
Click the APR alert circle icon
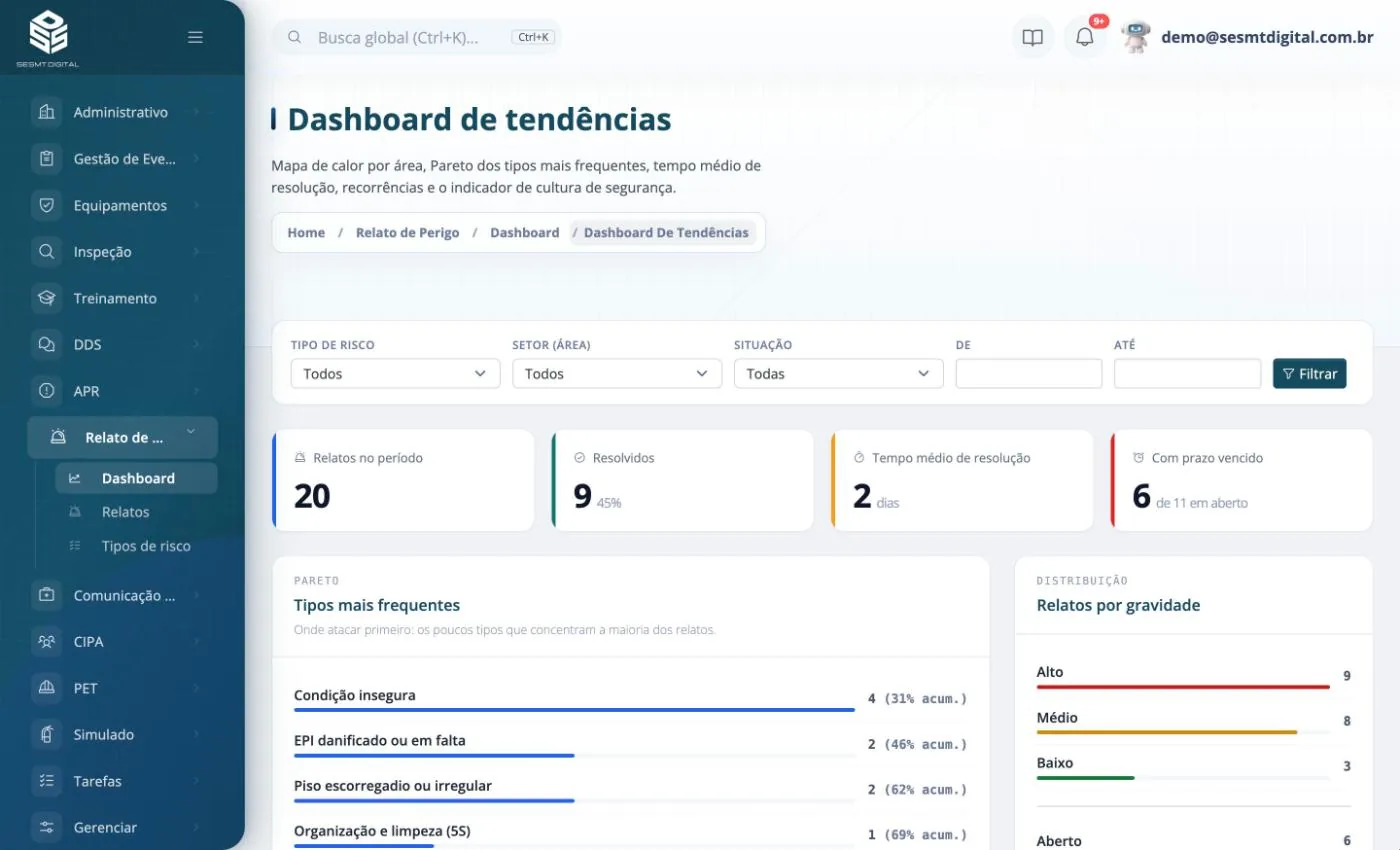(46, 391)
